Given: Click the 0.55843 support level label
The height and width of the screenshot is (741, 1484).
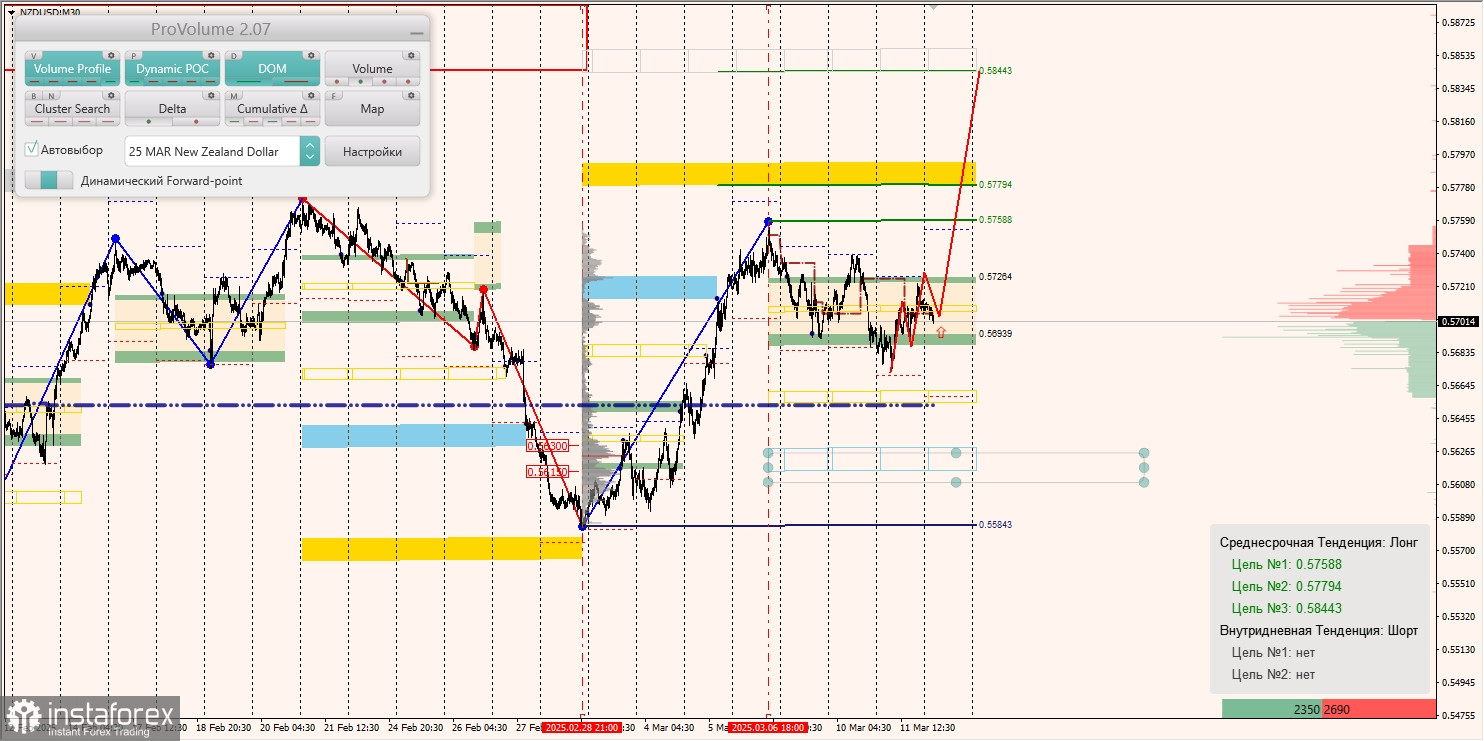Looking at the screenshot, I should [996, 524].
